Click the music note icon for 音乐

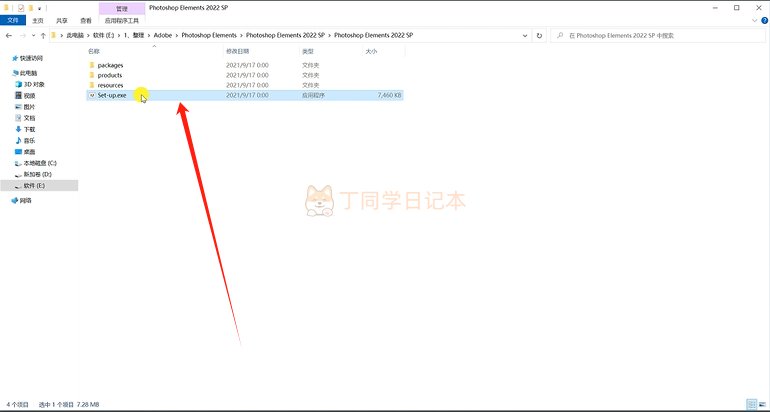19,141
